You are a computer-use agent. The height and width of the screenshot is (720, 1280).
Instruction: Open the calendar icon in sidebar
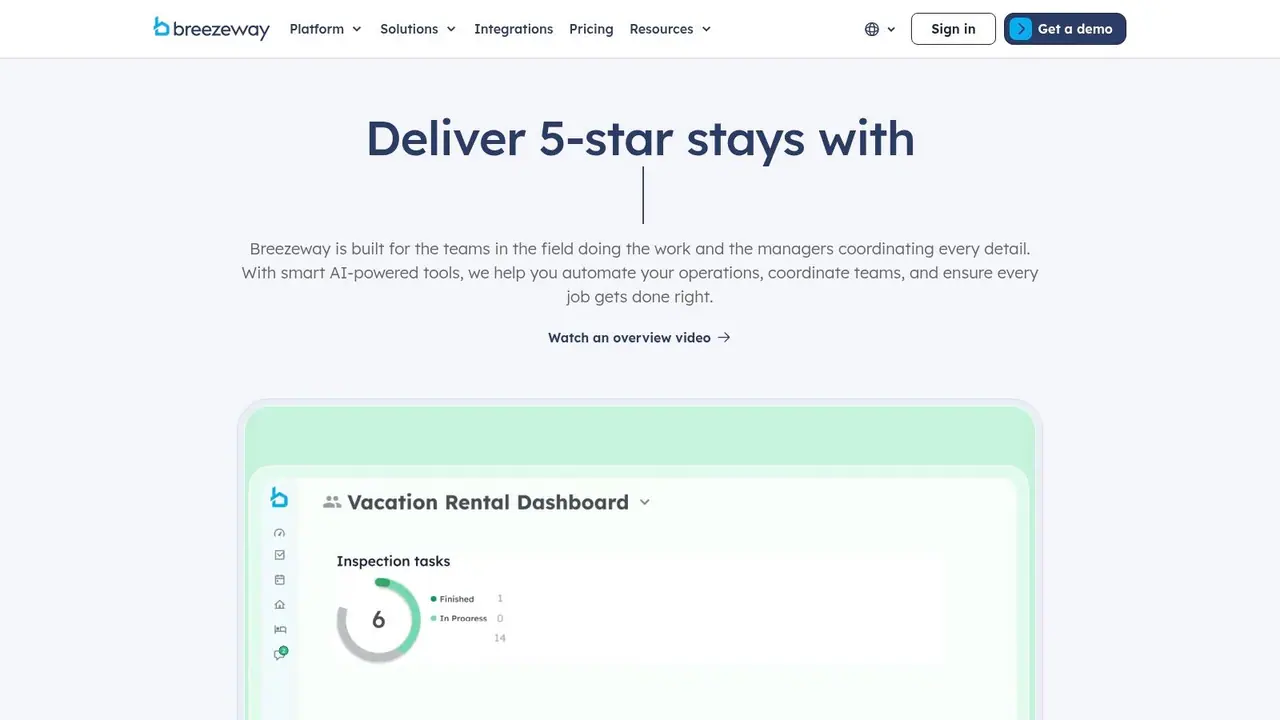279,580
